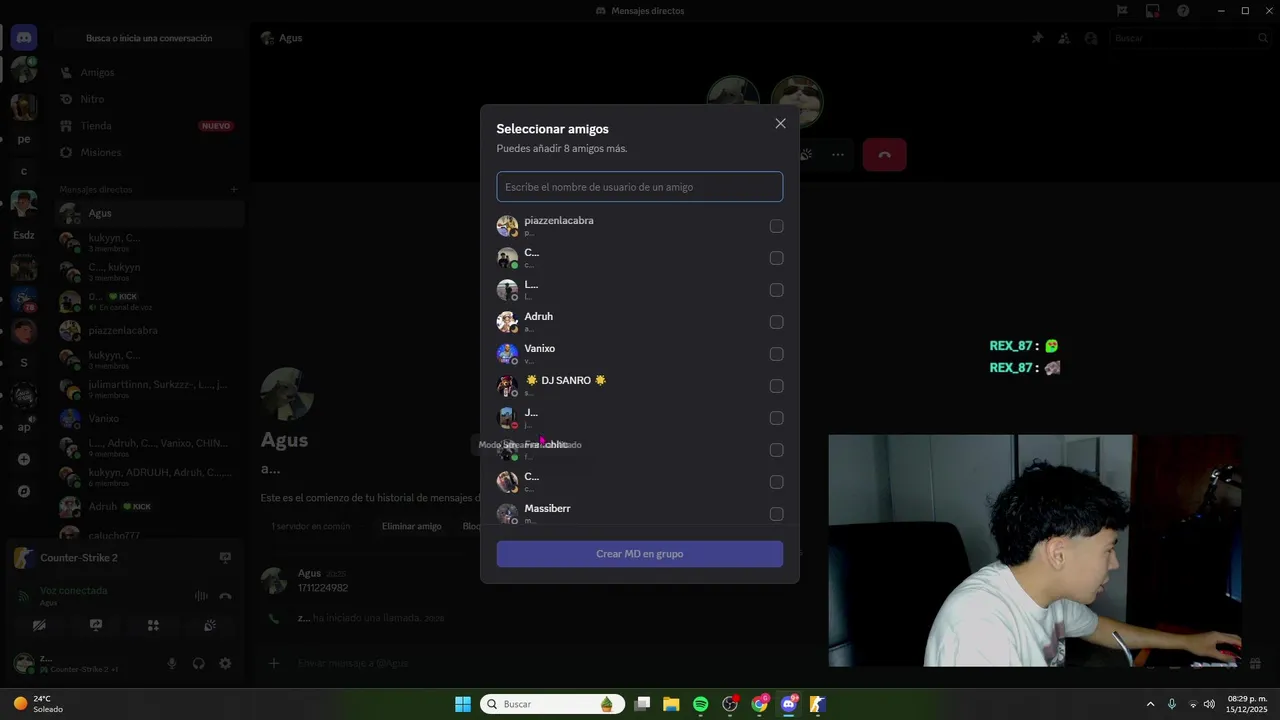Open call soundboard icon near hang up

806,155
